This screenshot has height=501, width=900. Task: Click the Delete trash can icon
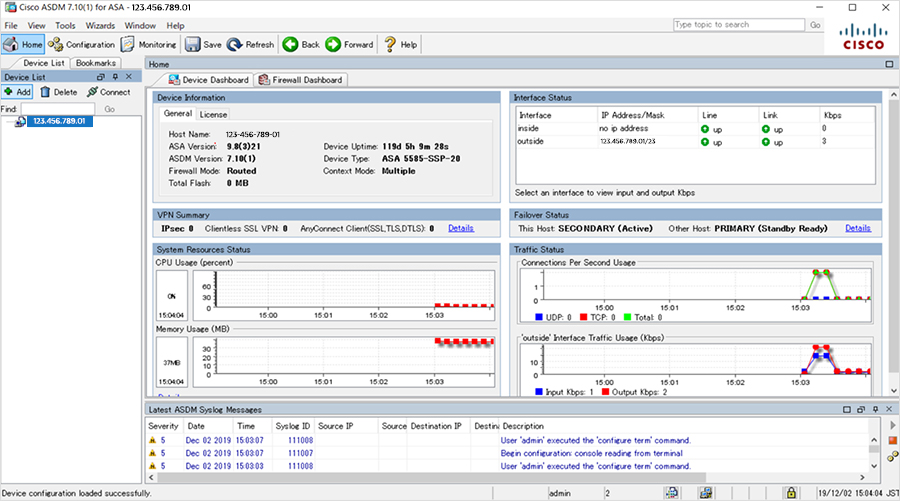(45, 92)
